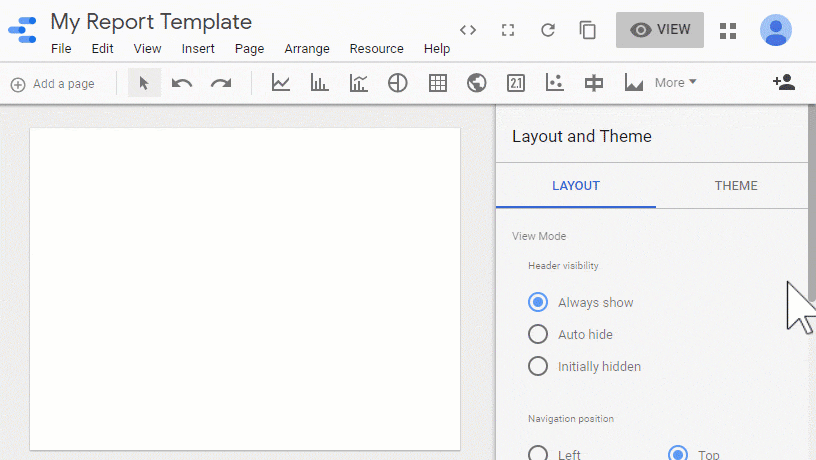Click the VIEW button
The image size is (816, 460).
pyautogui.click(x=660, y=30)
